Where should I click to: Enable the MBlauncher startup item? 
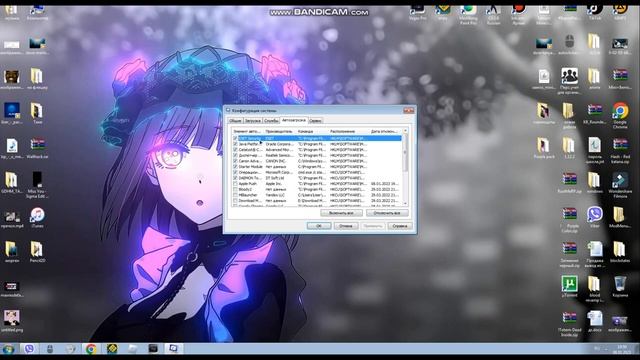(235, 195)
